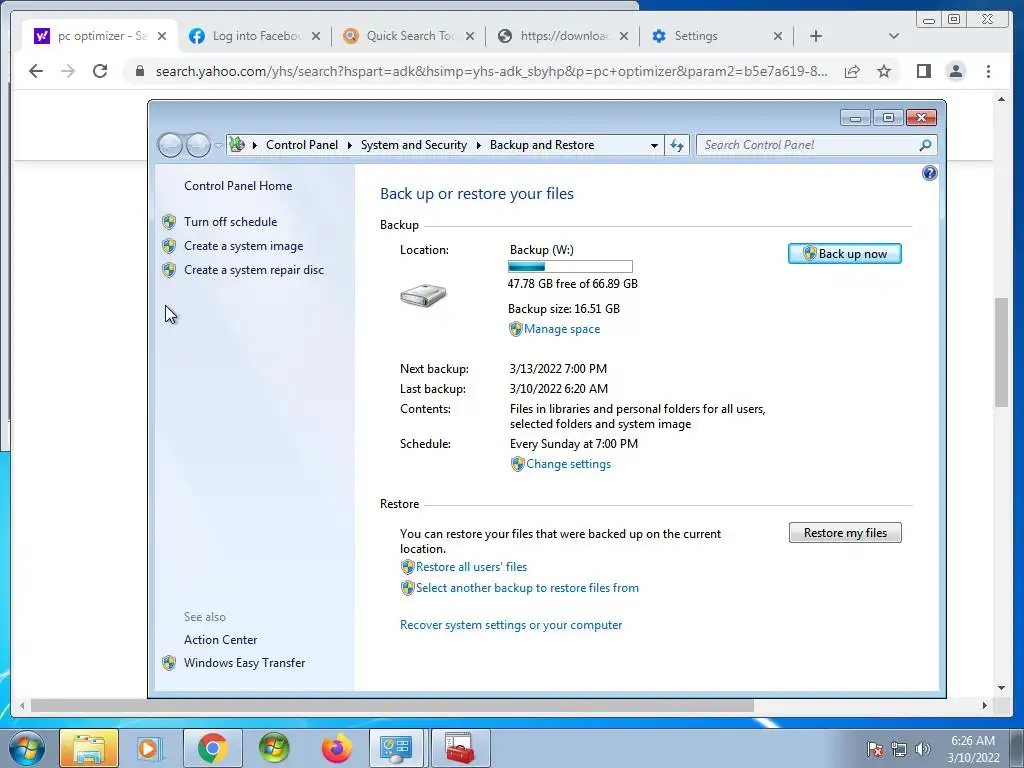
Task: Click the share page icon in Chrome
Action: tap(852, 71)
